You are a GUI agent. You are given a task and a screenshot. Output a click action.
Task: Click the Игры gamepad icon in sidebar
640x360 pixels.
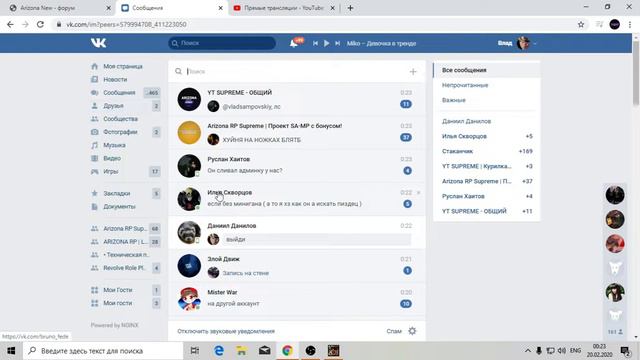[x=95, y=171]
